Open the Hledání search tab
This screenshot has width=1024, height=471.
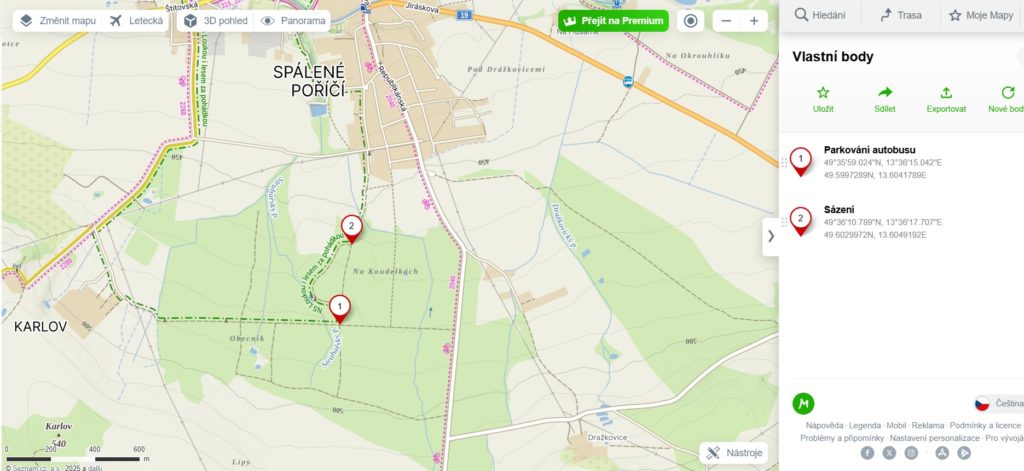(x=820, y=15)
